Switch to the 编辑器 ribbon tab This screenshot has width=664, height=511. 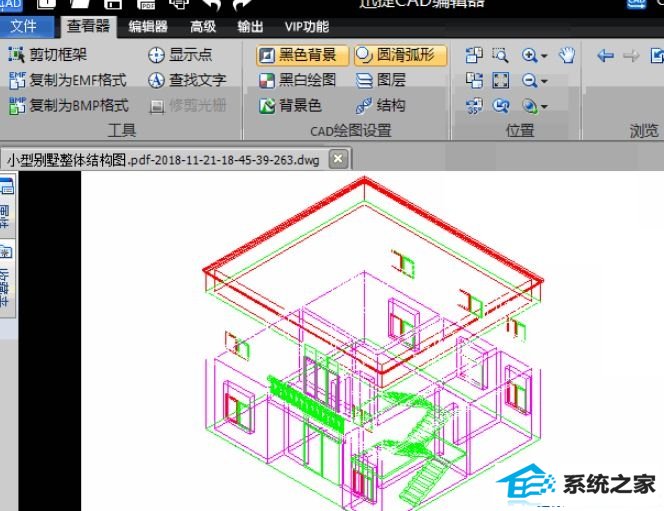[x=148, y=26]
